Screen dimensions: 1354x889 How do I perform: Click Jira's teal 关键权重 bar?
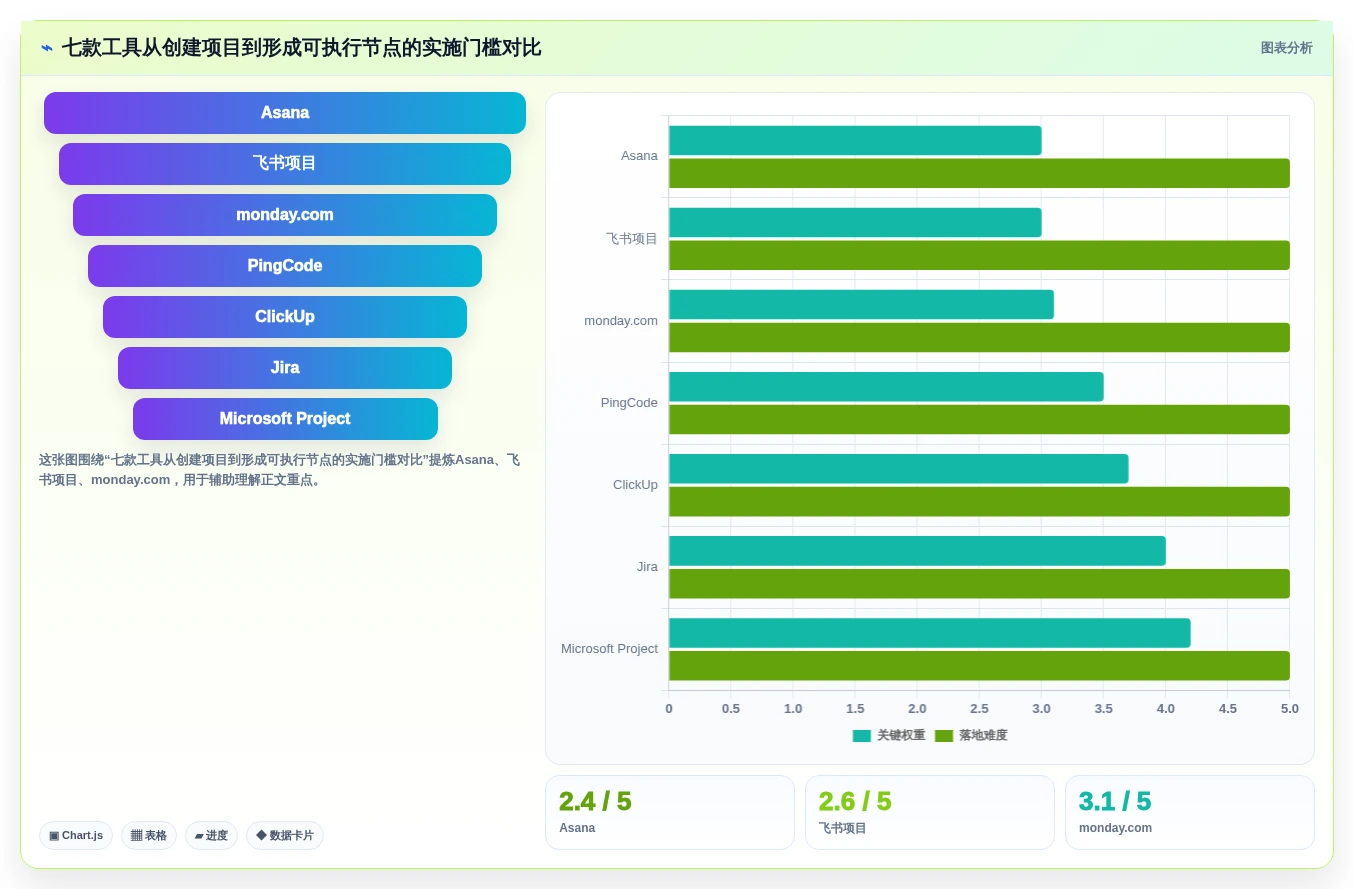coord(917,550)
